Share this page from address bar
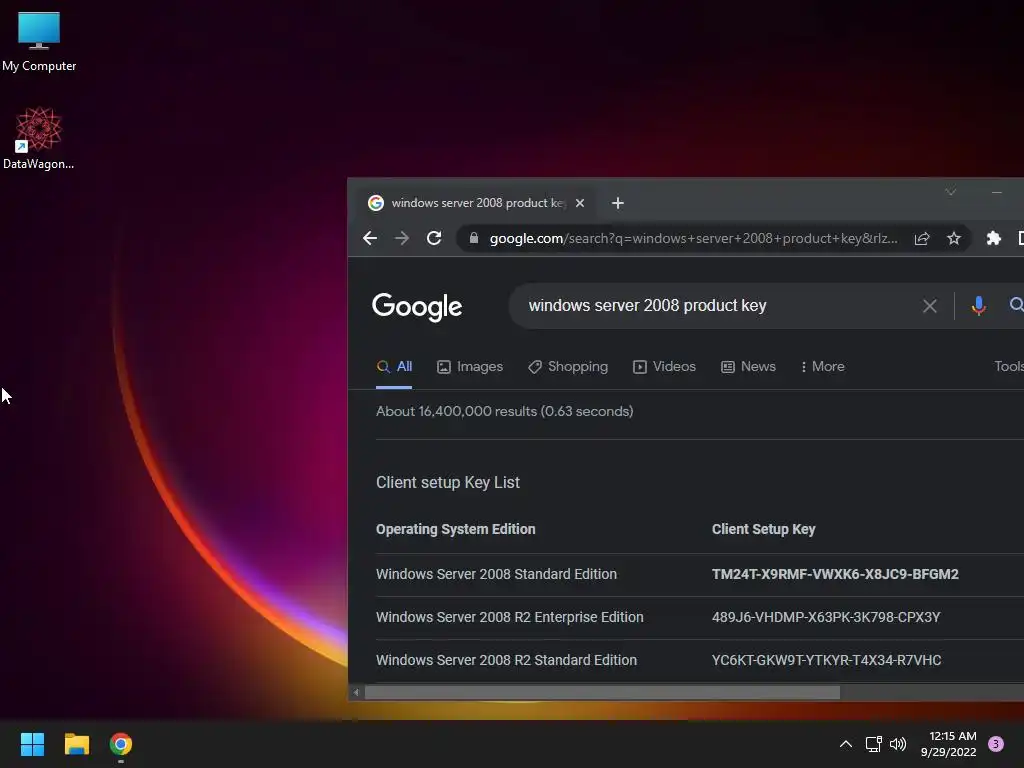The image size is (1024, 768). [921, 238]
